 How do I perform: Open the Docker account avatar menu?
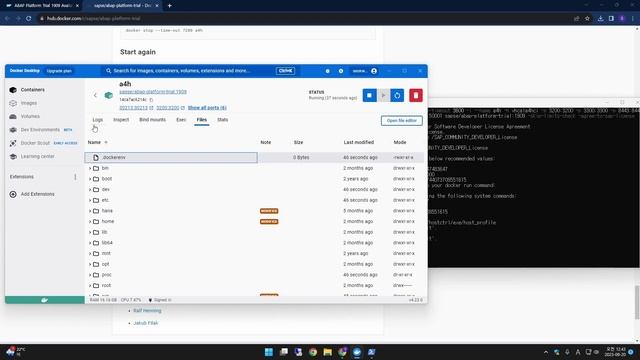[x=374, y=71]
